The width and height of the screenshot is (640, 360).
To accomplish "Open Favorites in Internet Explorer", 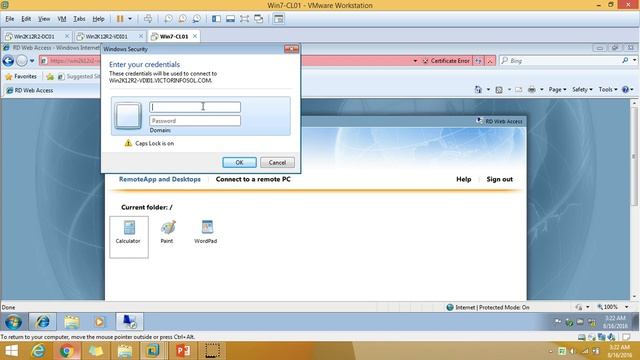I will click(x=21, y=76).
